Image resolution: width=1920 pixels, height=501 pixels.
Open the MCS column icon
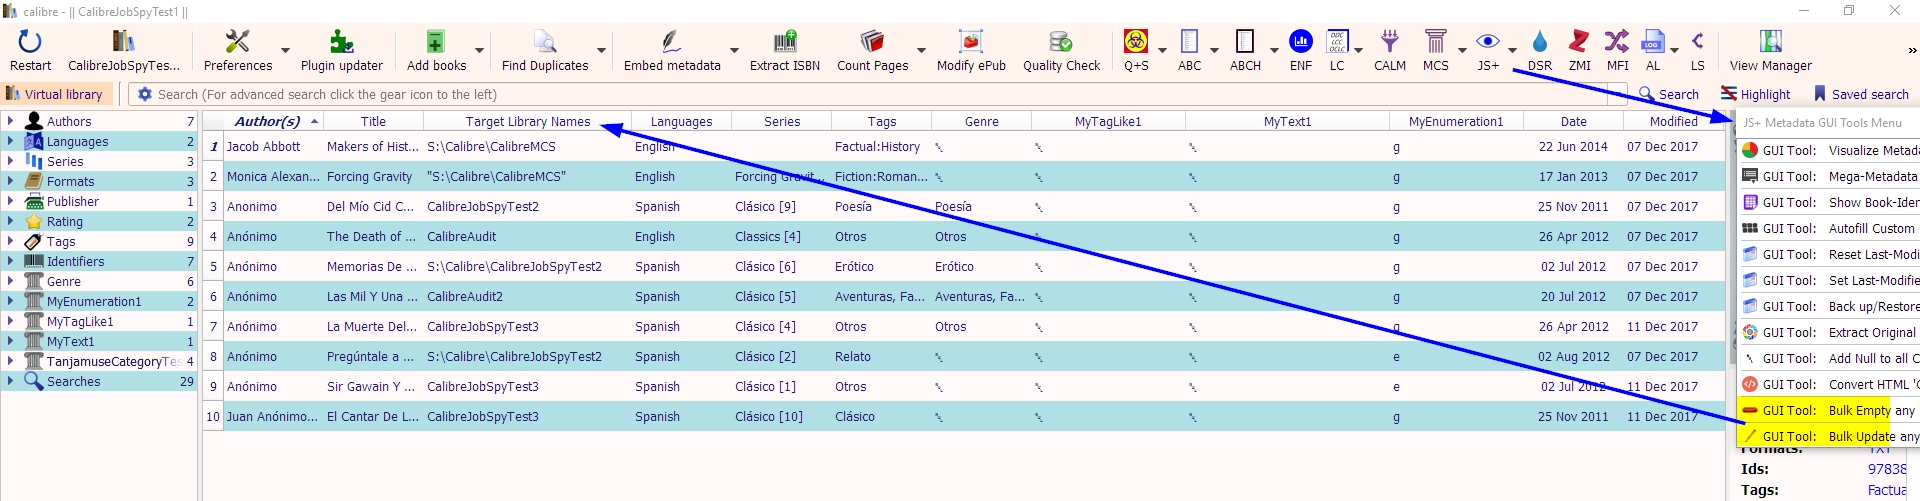click(1436, 41)
